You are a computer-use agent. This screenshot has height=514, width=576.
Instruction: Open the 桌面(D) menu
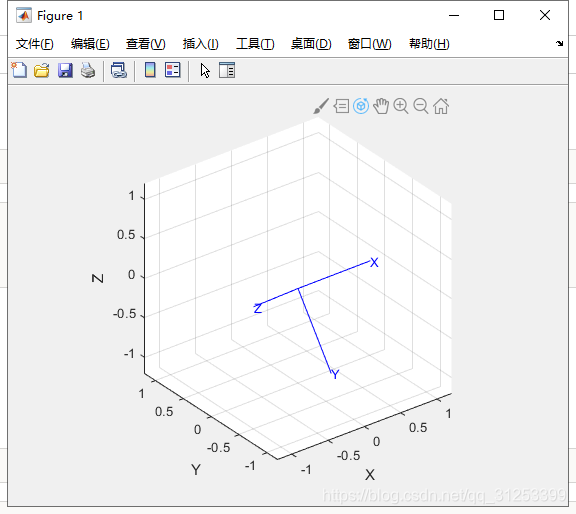311,44
